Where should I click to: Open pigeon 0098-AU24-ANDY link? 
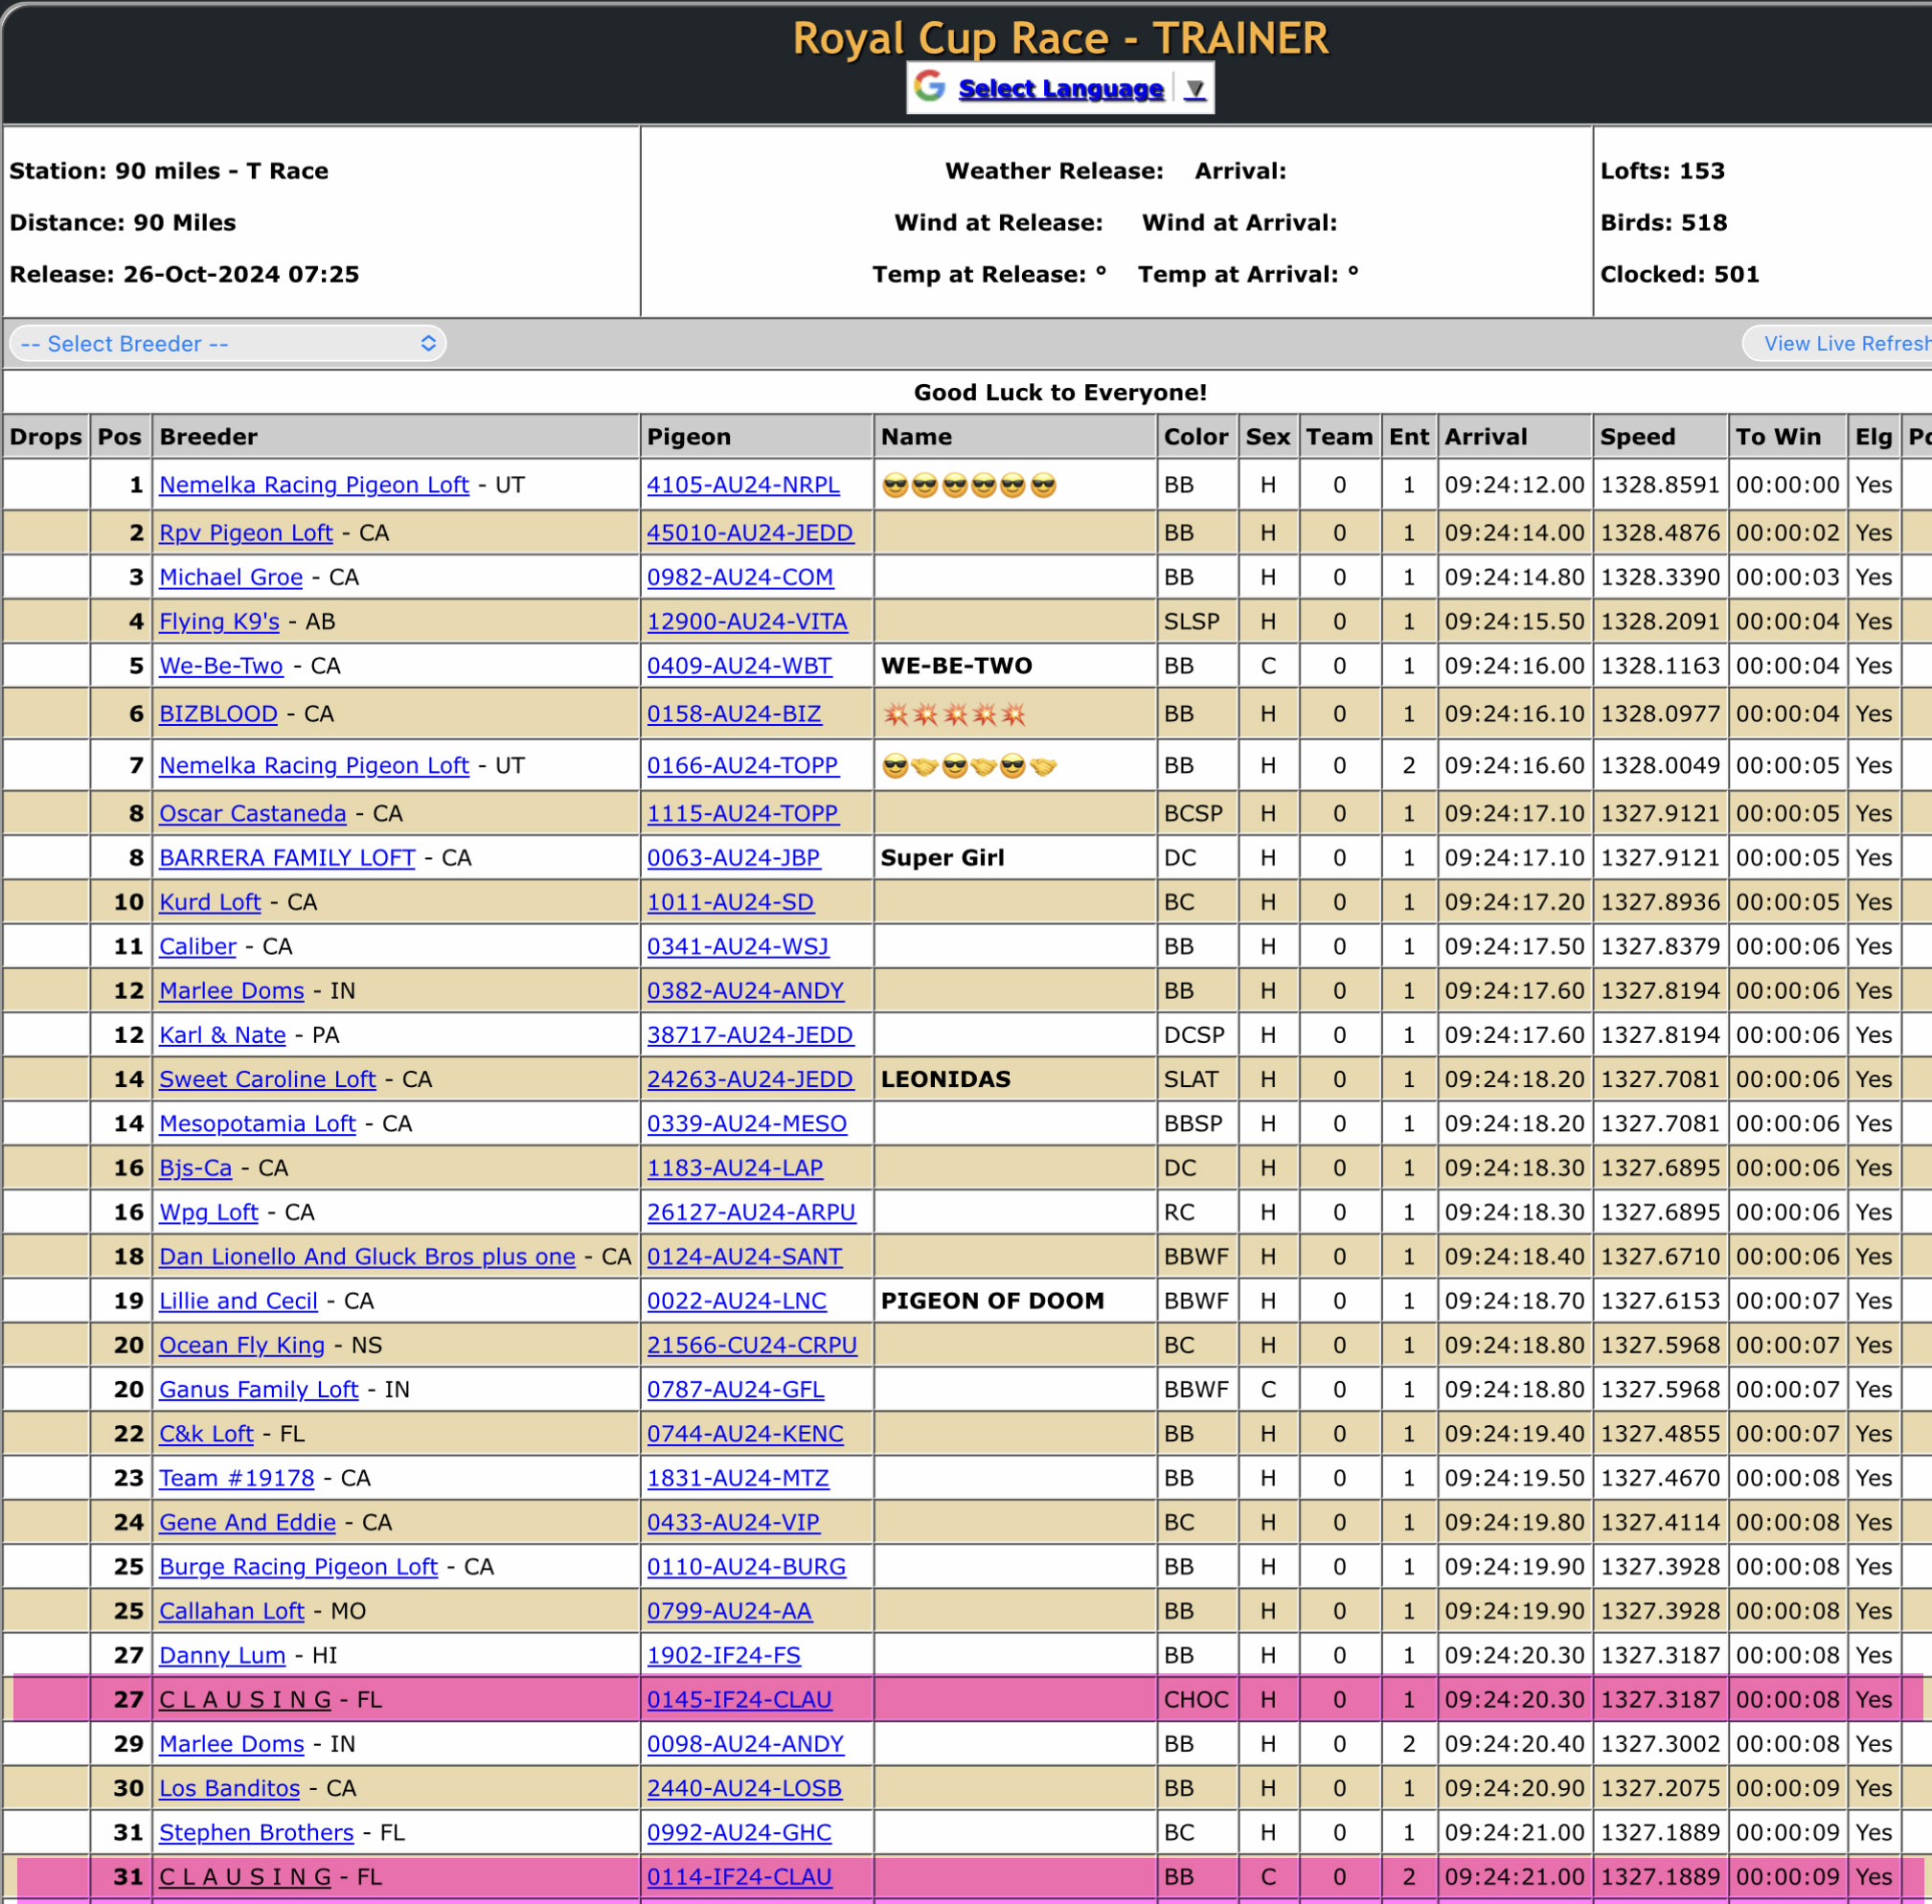pos(745,1744)
